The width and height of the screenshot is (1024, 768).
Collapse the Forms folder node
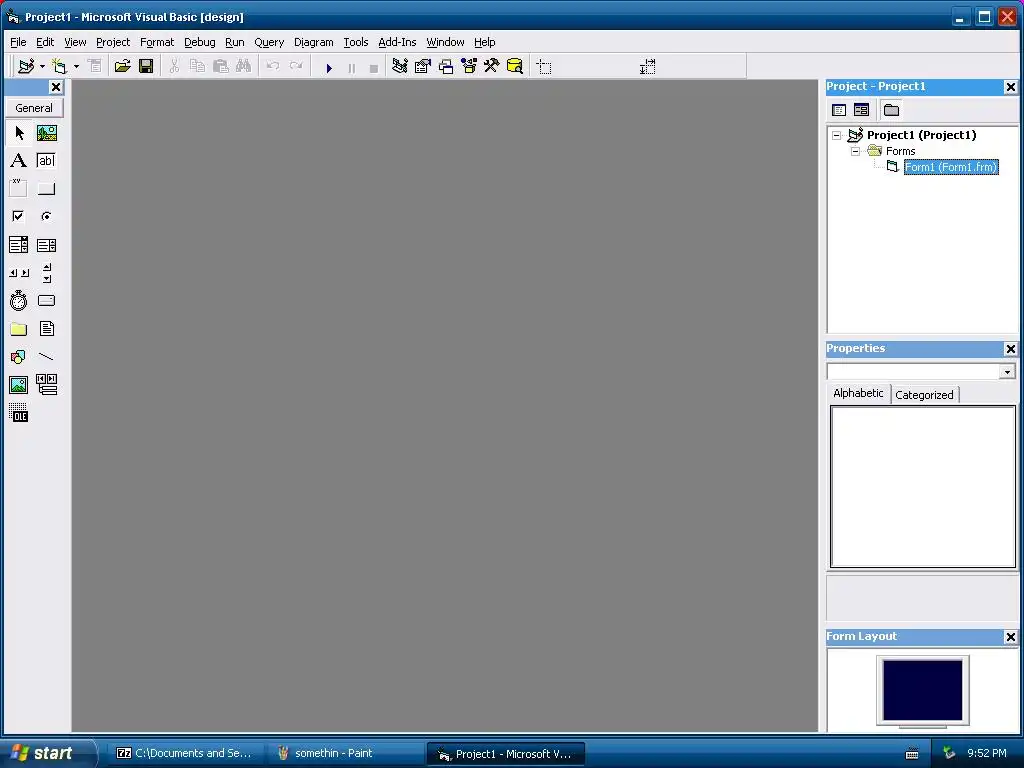pyautogui.click(x=856, y=151)
